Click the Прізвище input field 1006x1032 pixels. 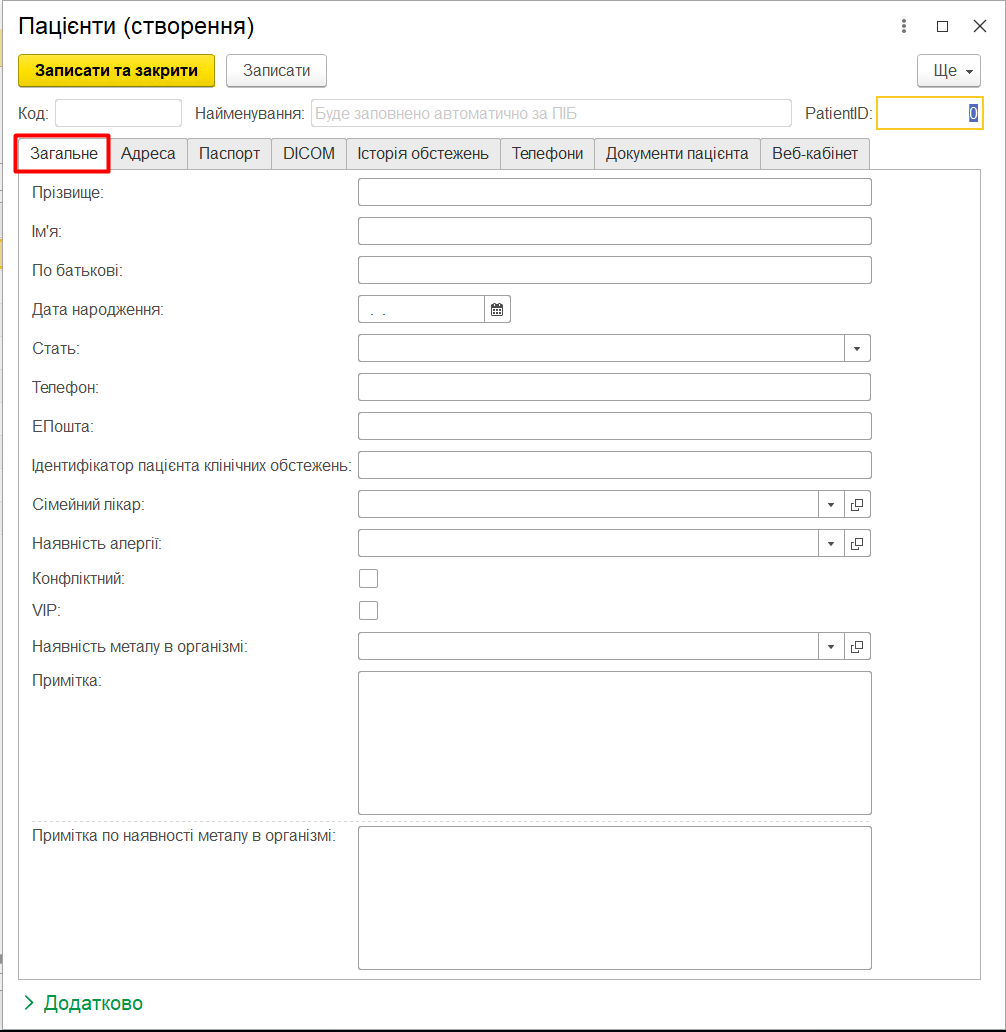(x=614, y=192)
